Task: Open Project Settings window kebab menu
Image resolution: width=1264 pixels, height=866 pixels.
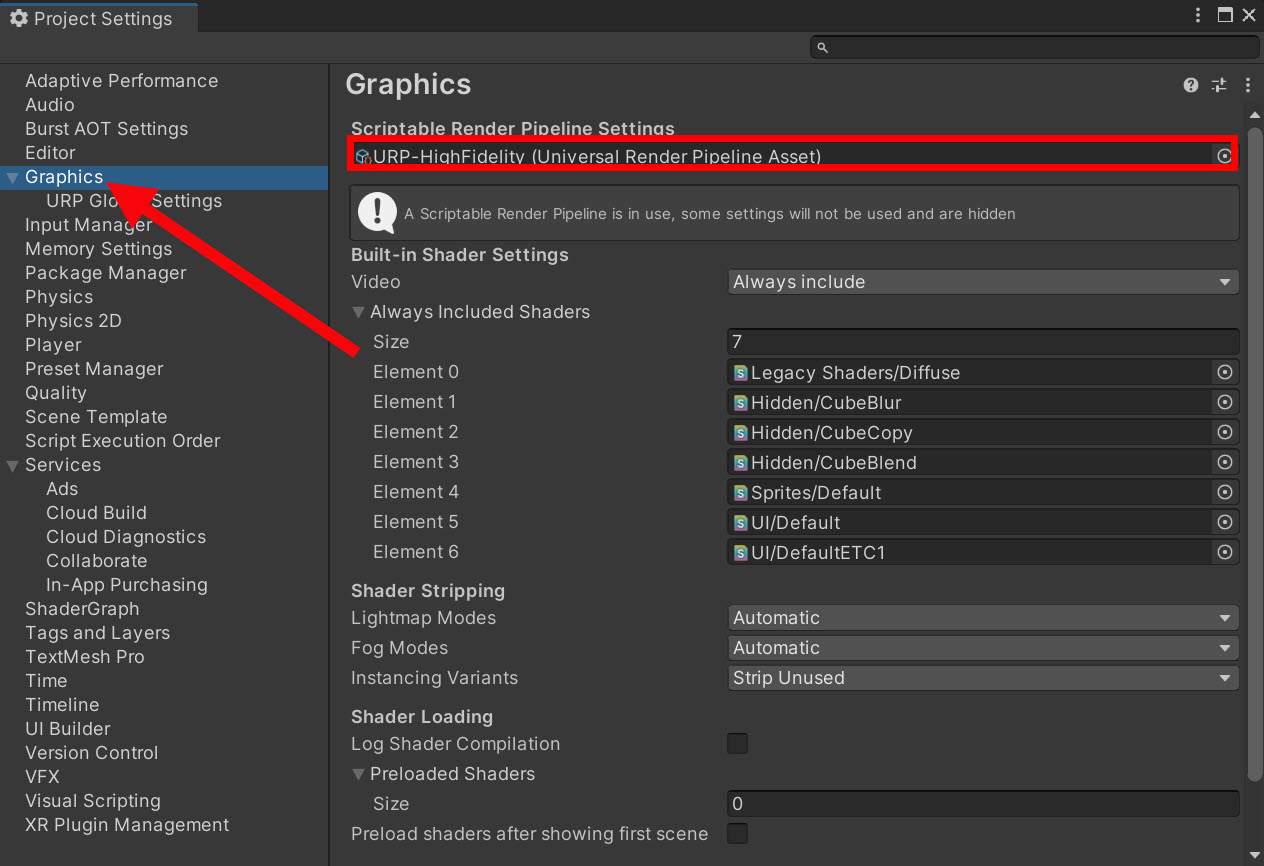Action: coord(1198,15)
